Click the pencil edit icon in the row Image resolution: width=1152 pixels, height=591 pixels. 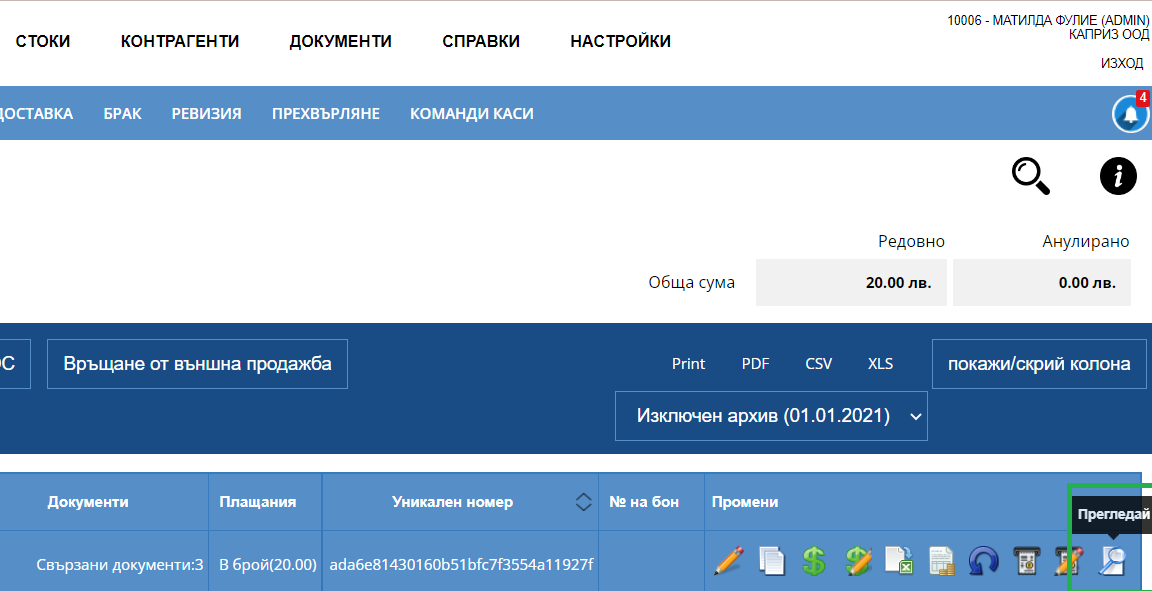point(728,561)
